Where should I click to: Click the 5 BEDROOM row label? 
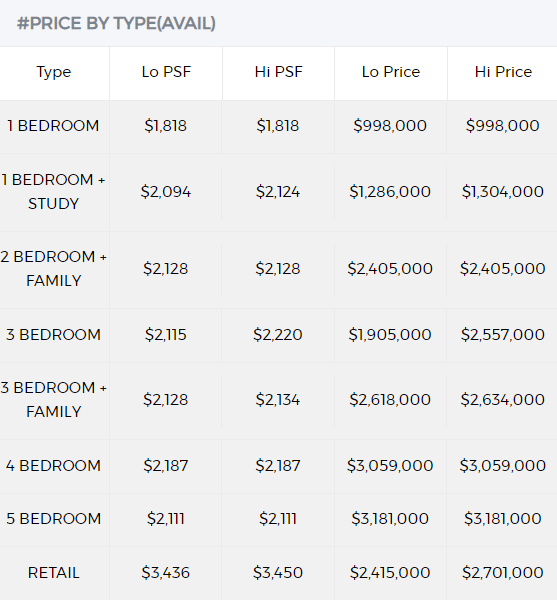pos(53,519)
